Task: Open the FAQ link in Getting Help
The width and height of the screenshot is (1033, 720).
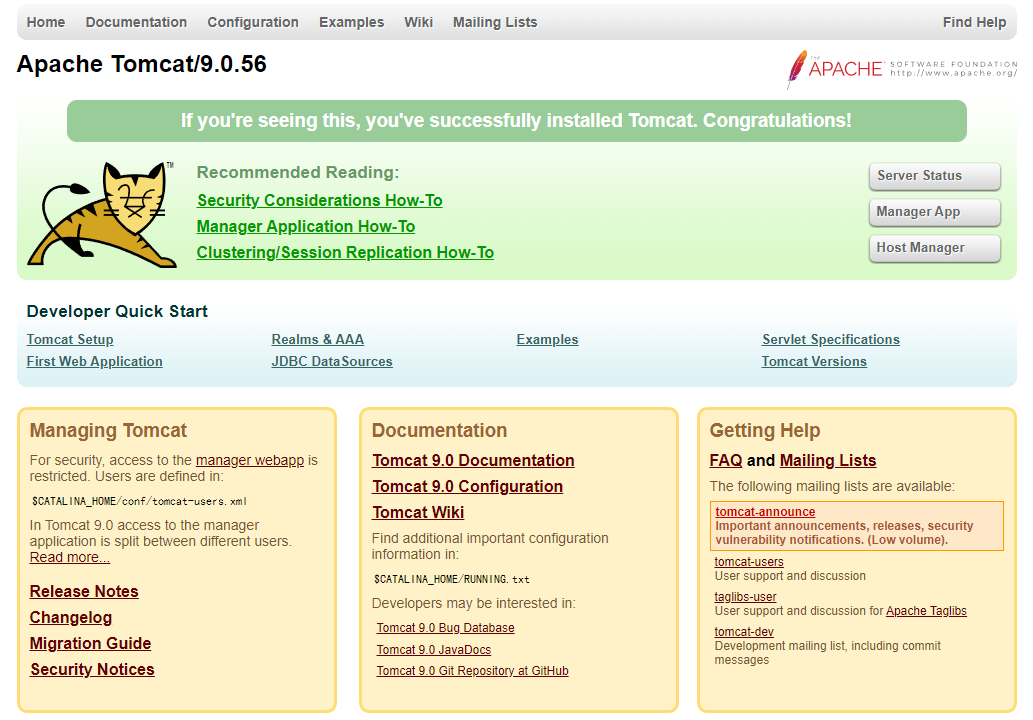Action: (x=726, y=460)
